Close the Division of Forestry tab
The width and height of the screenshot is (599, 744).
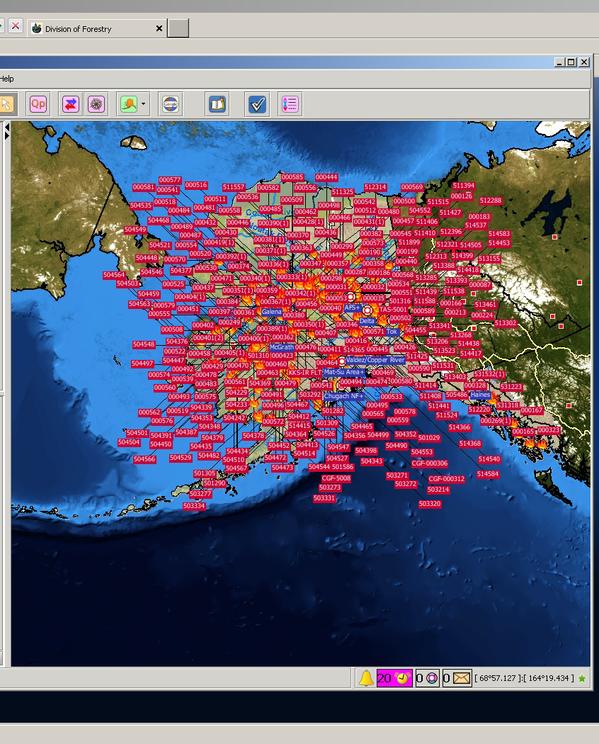pyautogui.click(x=159, y=28)
